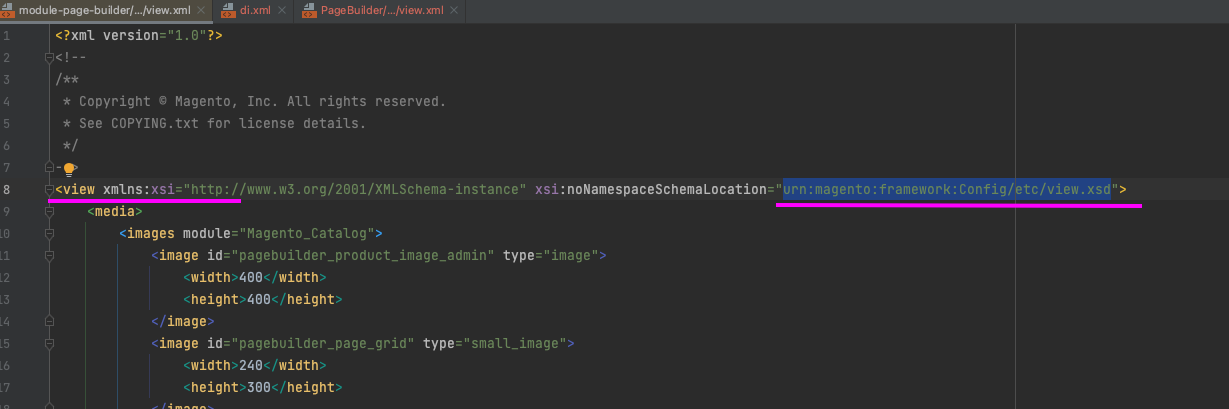This screenshot has height=409, width=1229.
Task: Collapse the comment block at line 2
Action: [49, 57]
